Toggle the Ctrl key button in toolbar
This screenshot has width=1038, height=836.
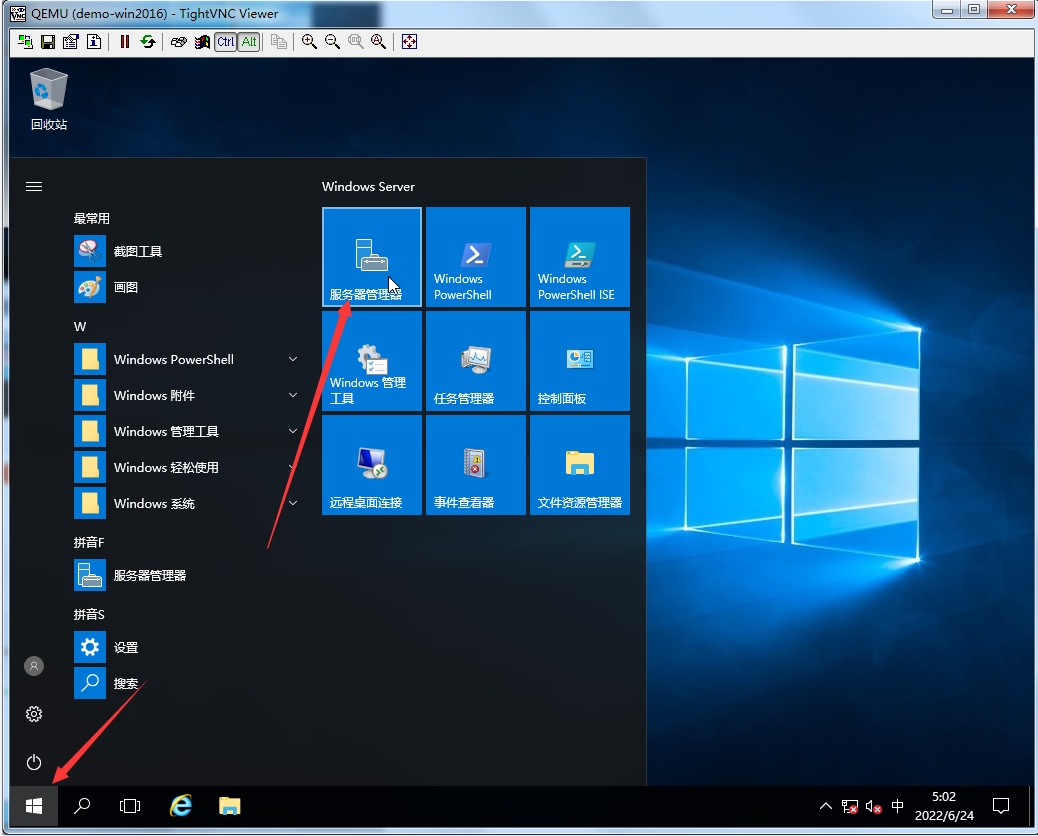[x=226, y=42]
